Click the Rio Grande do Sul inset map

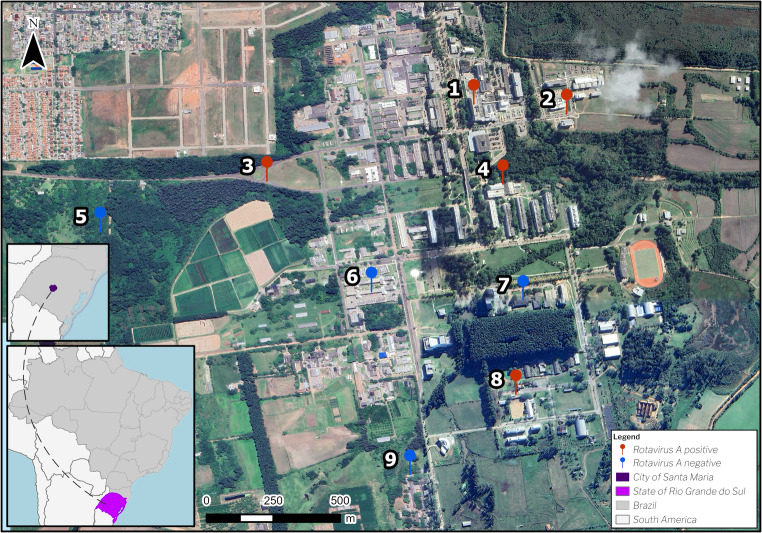point(58,292)
